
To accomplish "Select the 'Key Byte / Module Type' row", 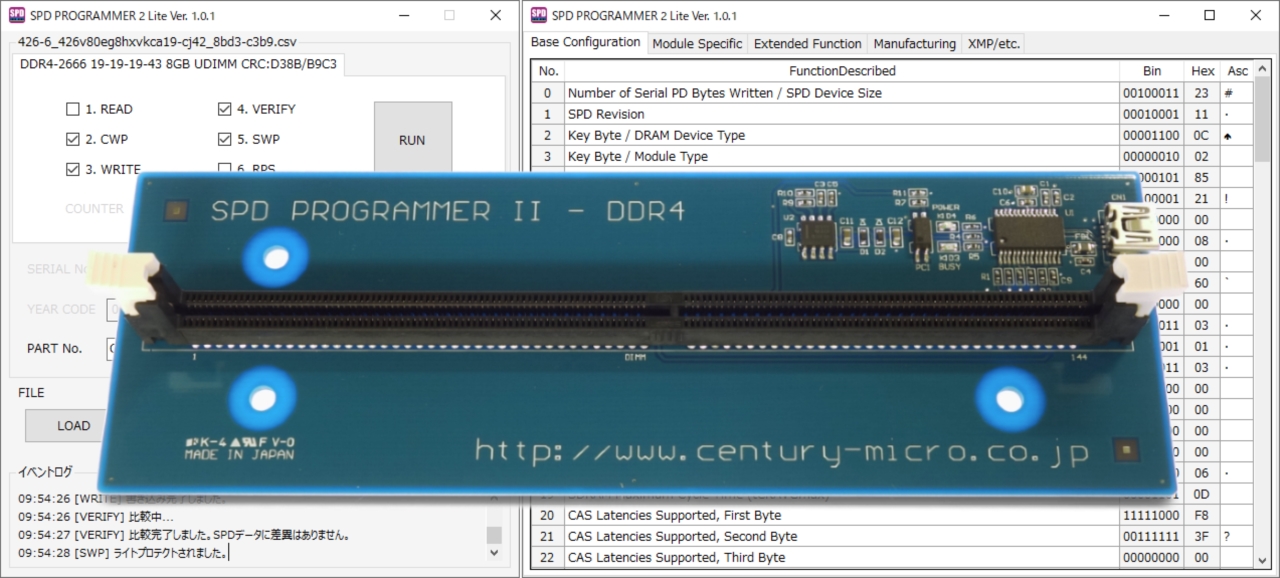I will (842, 156).
